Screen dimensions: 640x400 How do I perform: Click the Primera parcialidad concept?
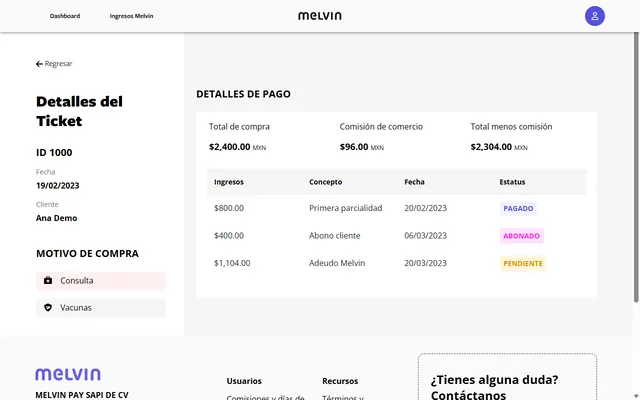click(346, 208)
